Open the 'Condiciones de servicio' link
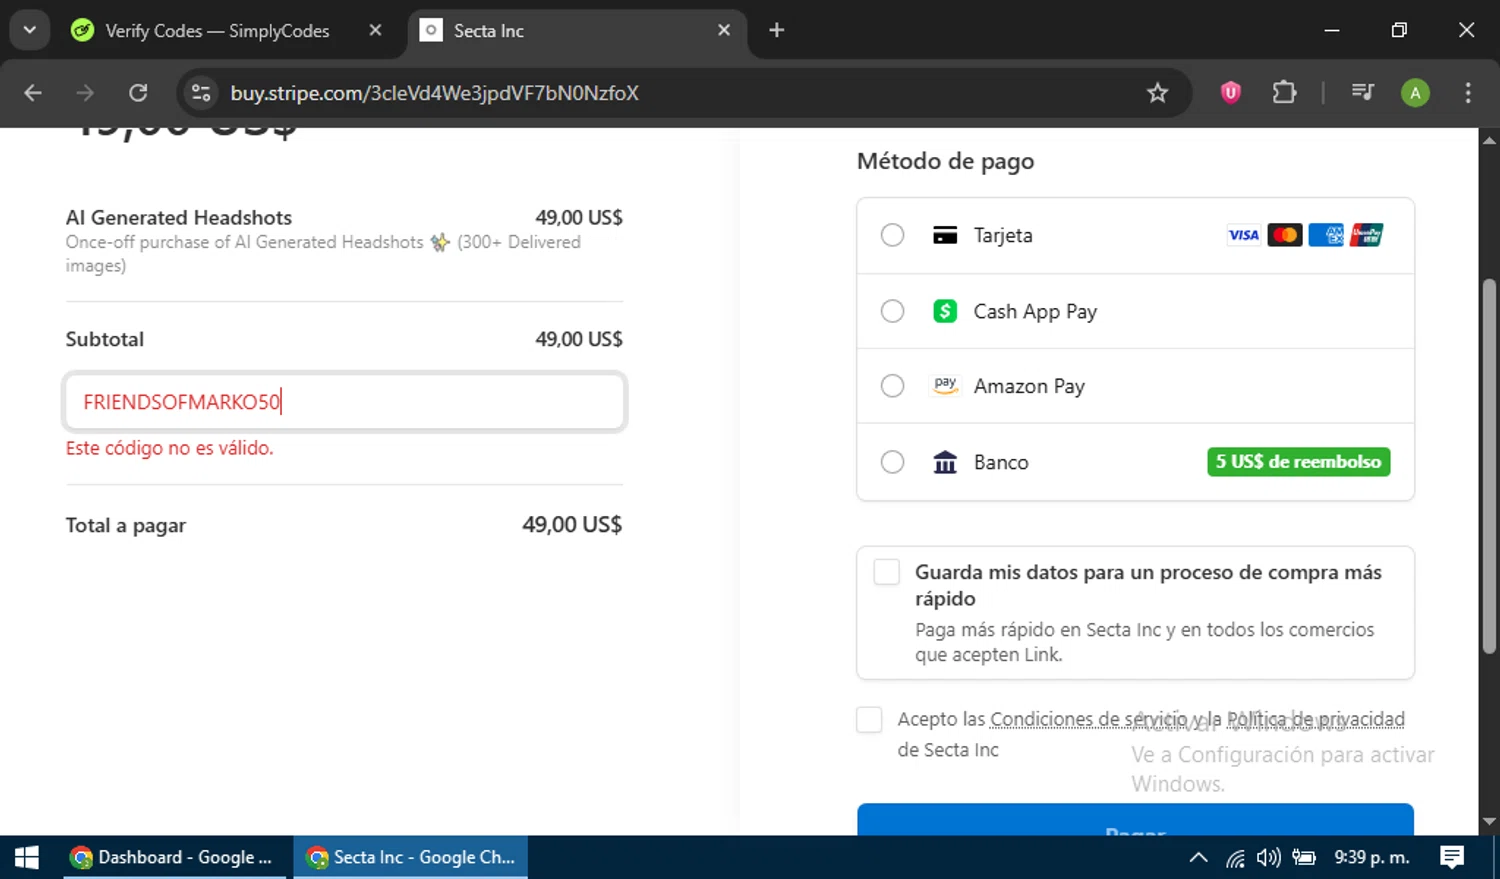1500x879 pixels. 1089,719
